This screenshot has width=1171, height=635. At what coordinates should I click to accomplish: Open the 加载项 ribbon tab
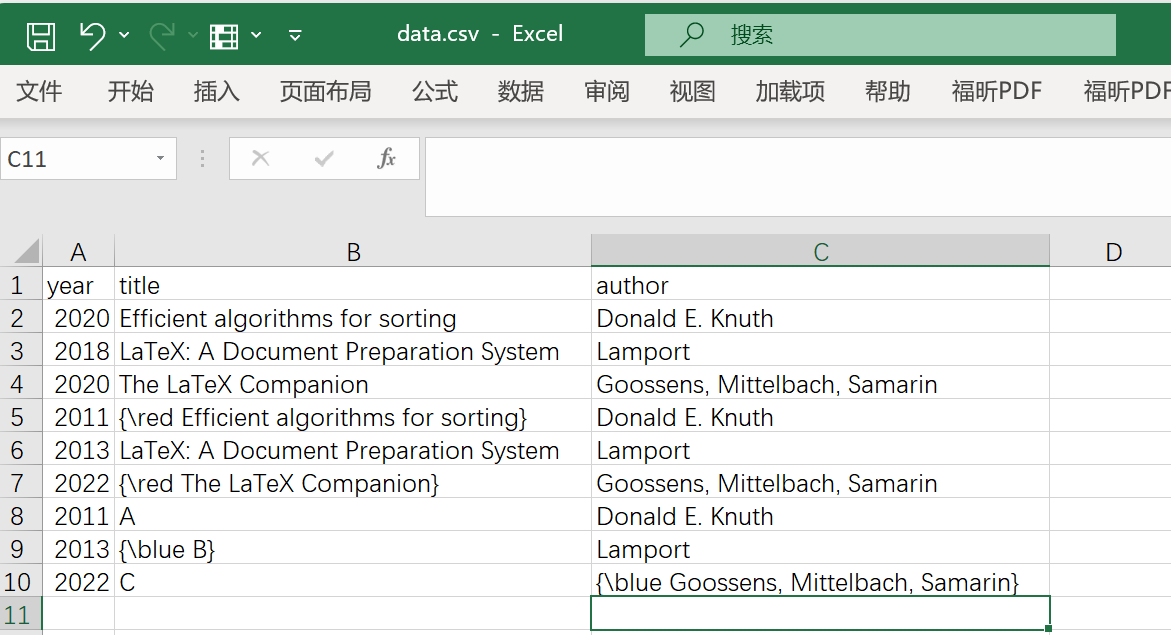point(790,91)
